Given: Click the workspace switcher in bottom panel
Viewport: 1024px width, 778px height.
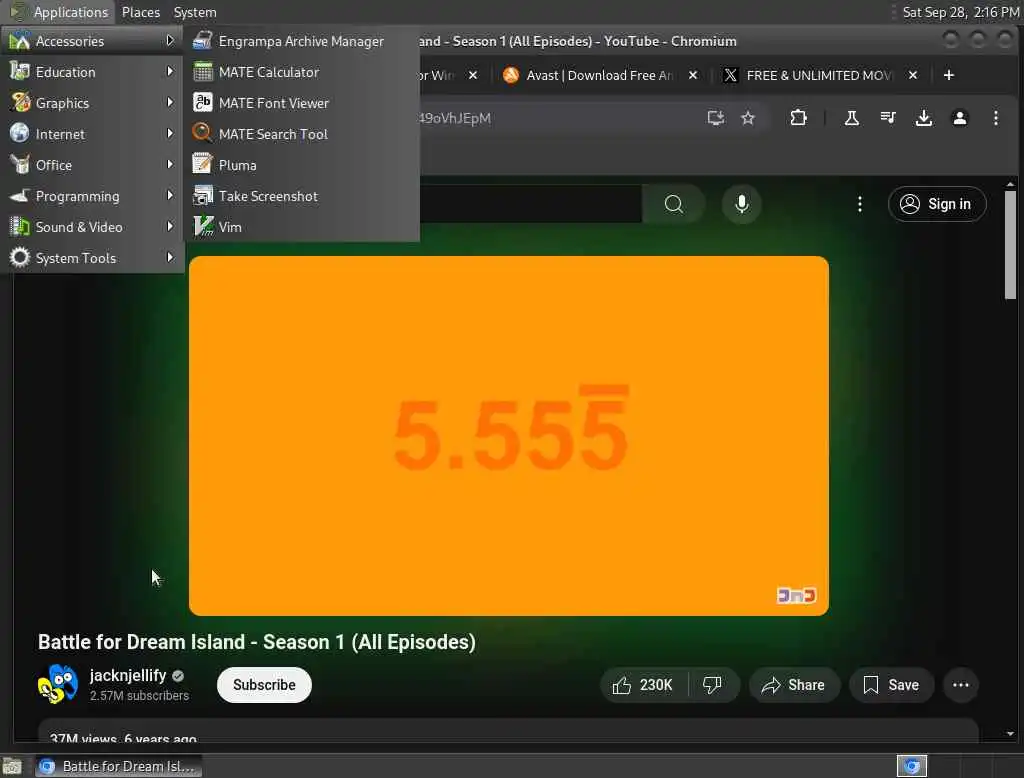Looking at the screenshot, I should pos(912,766).
